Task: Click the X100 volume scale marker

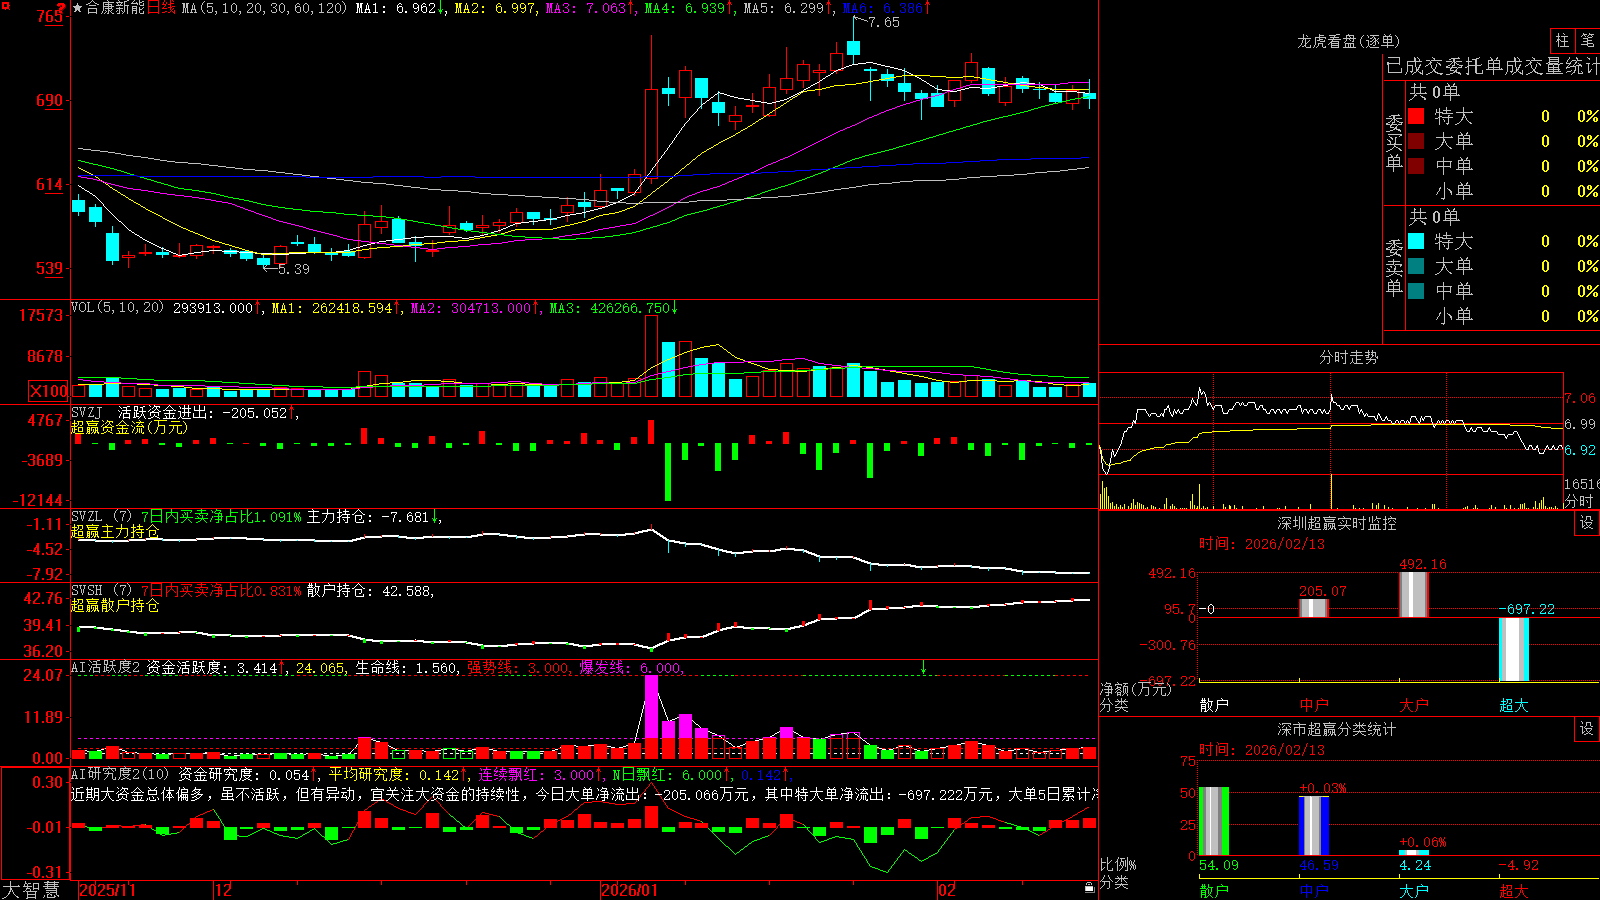Action: point(49,391)
